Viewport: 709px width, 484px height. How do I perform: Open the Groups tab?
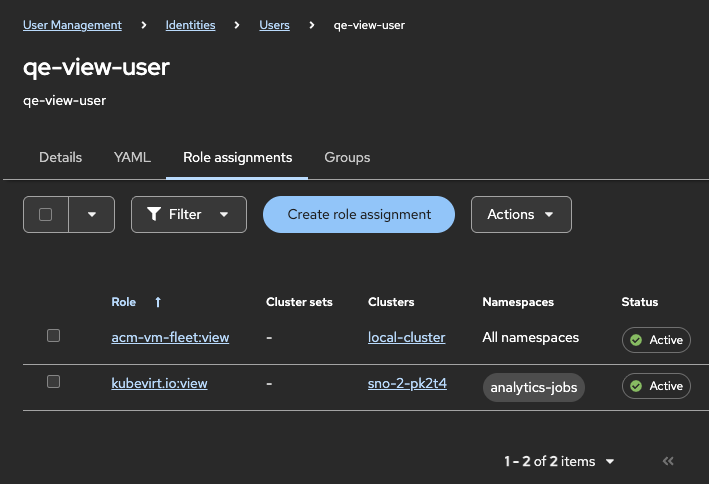(347, 157)
